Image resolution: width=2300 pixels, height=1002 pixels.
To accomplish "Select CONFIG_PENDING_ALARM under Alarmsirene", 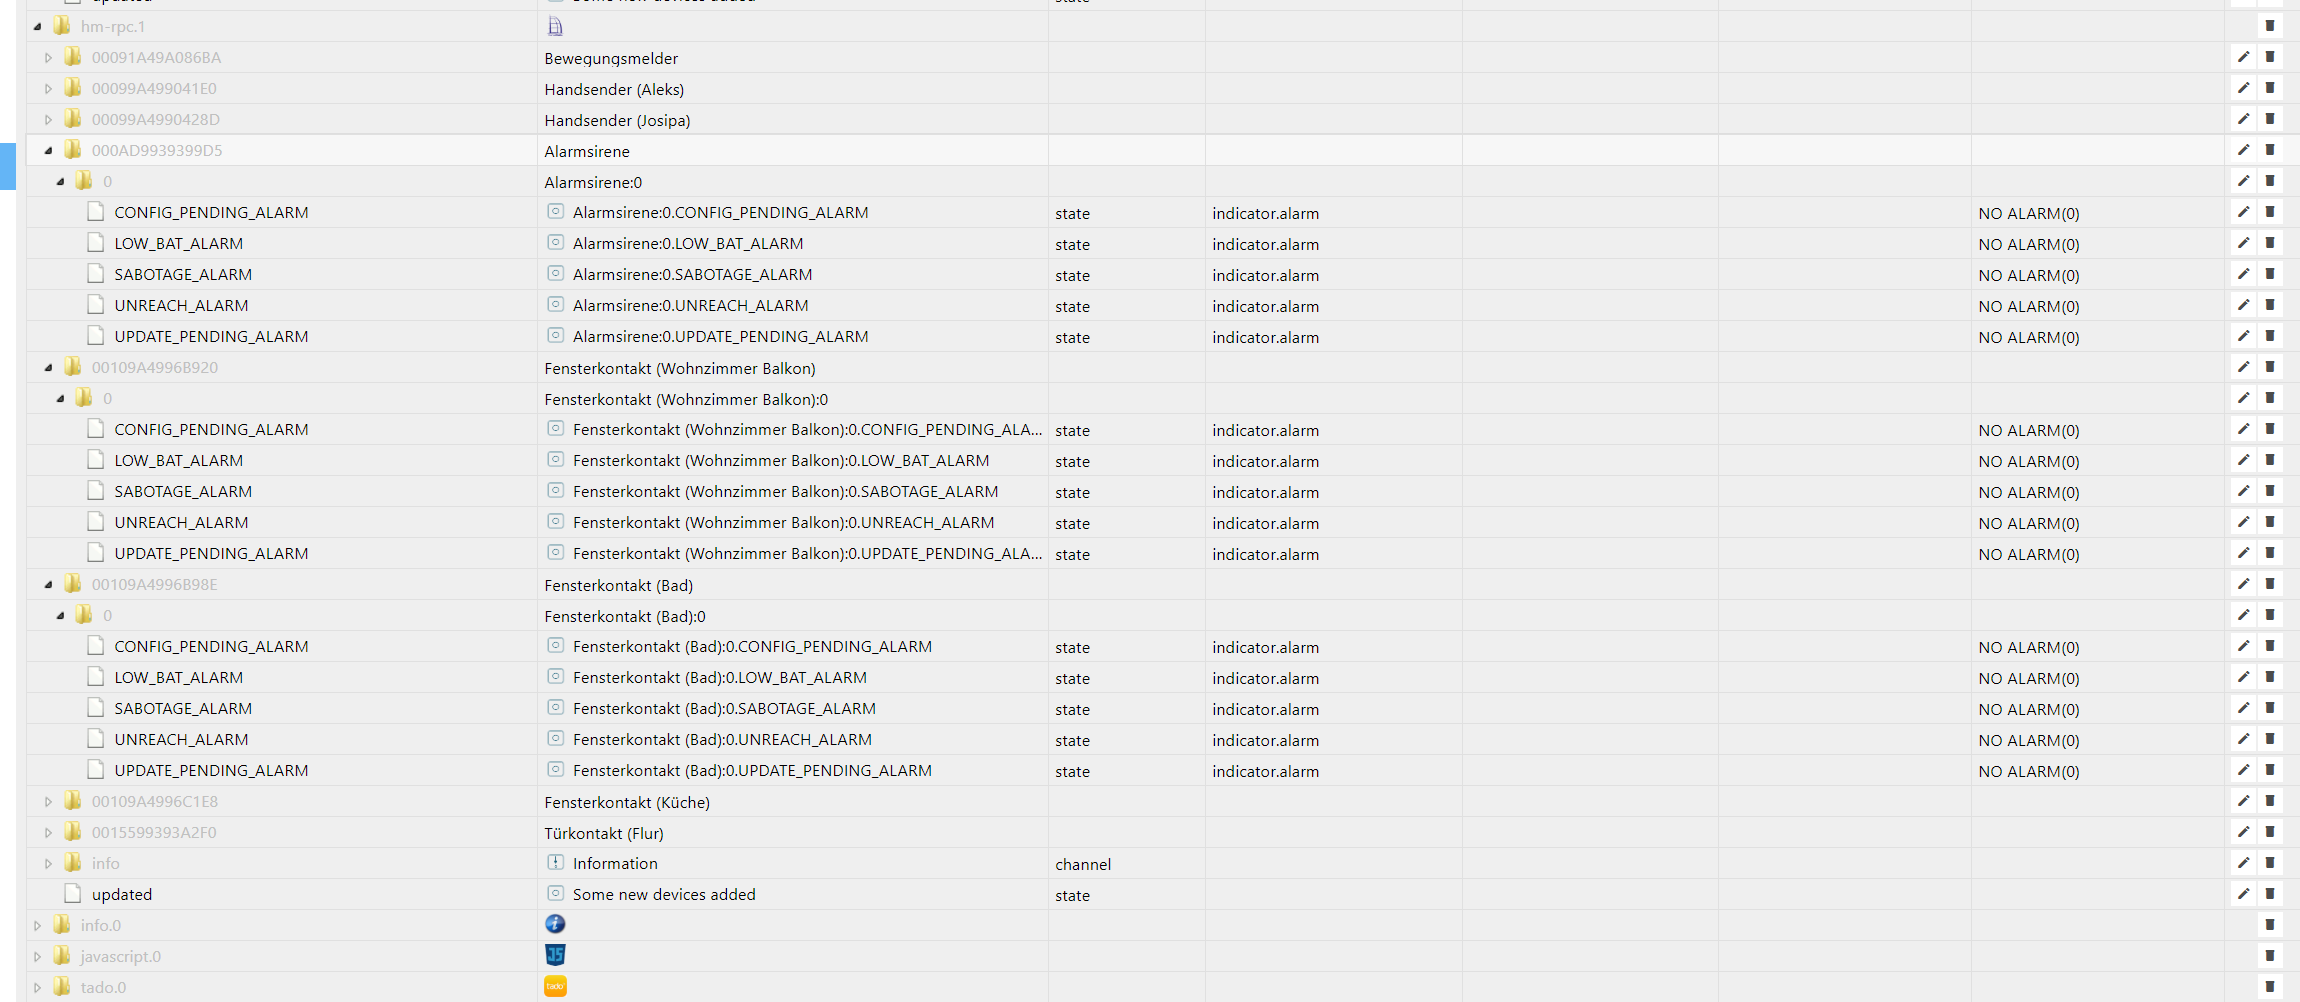I will 211,212.
